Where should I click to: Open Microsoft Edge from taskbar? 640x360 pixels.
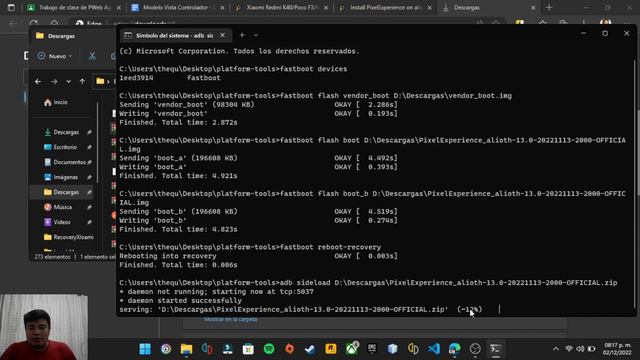point(454,349)
